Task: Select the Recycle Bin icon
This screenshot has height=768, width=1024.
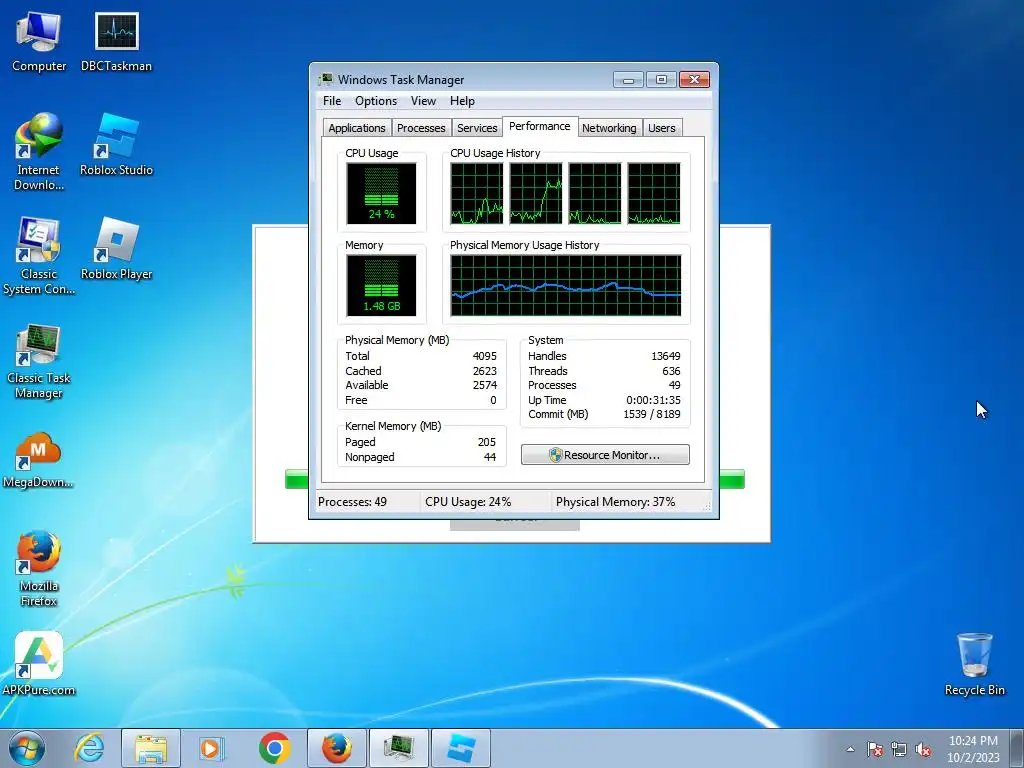Action: (974, 664)
